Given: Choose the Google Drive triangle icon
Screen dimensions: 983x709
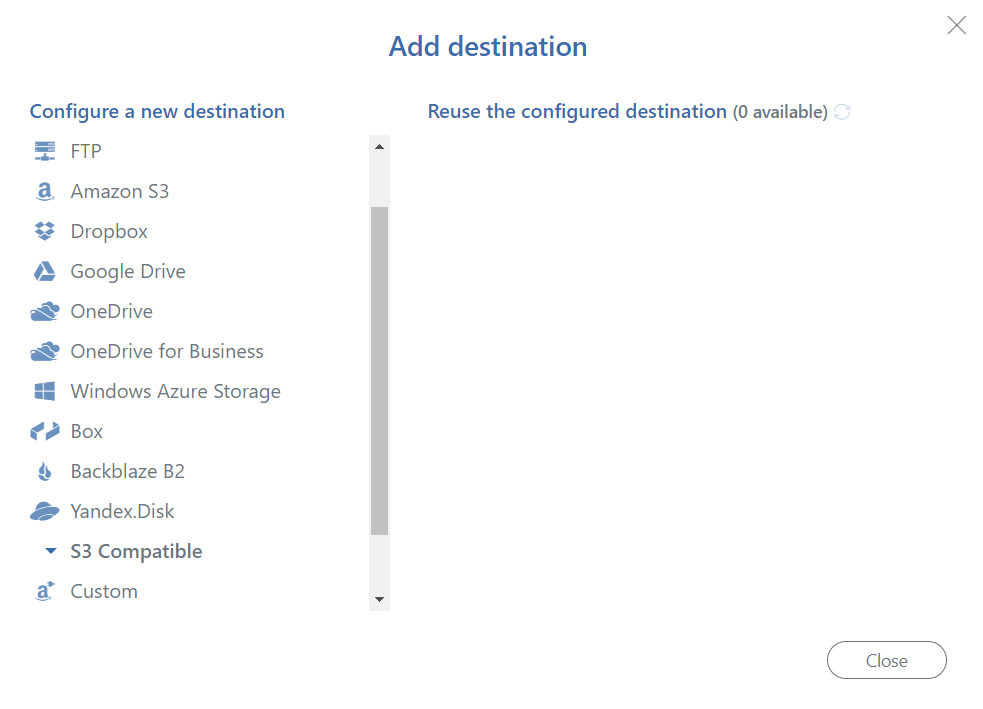Looking at the screenshot, I should tap(44, 271).
